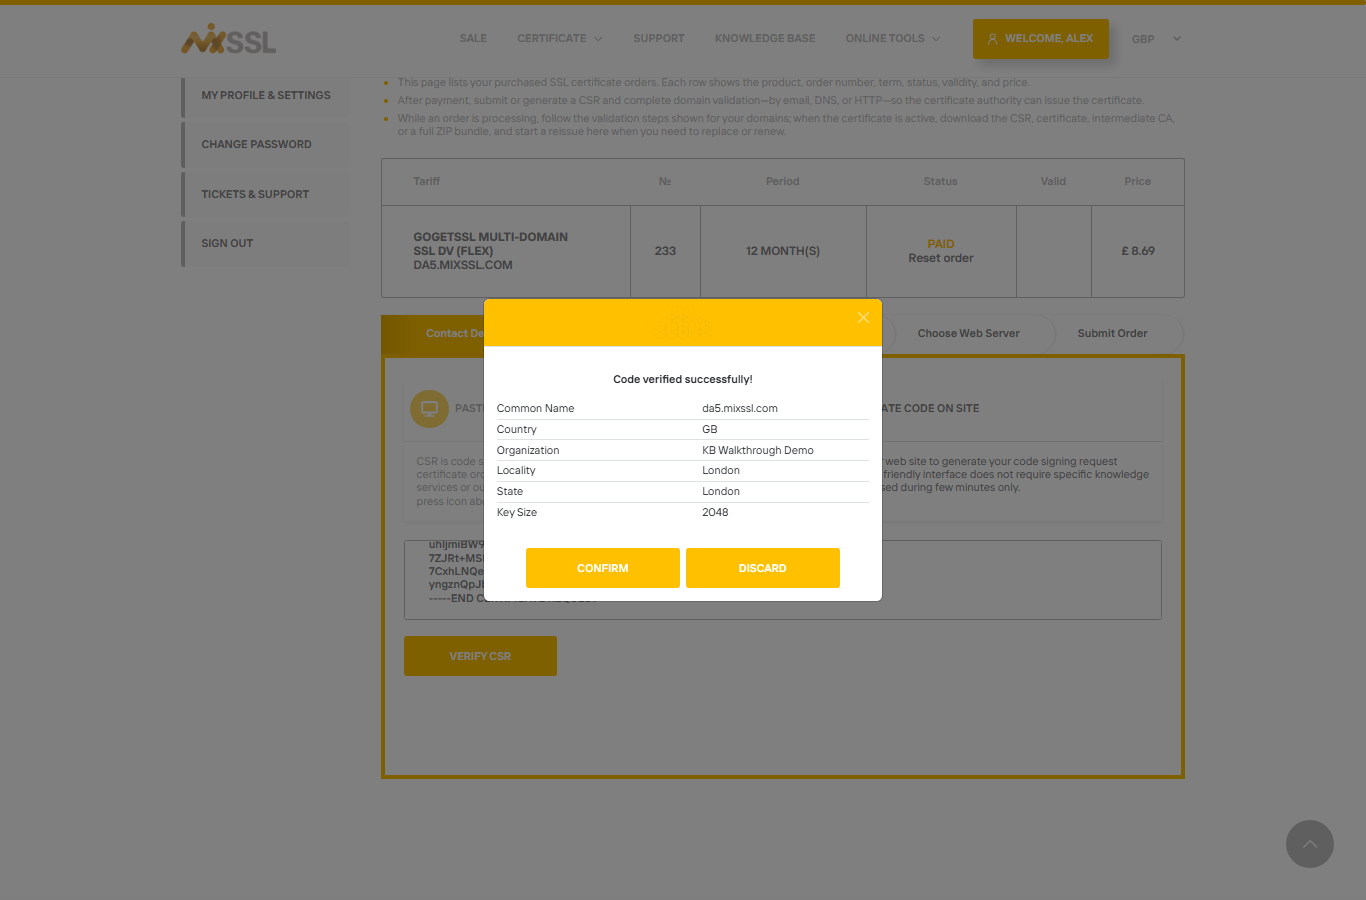This screenshot has height=900, width=1366.
Task: Click the monitor icon beside Paste CSR
Action: click(x=429, y=408)
